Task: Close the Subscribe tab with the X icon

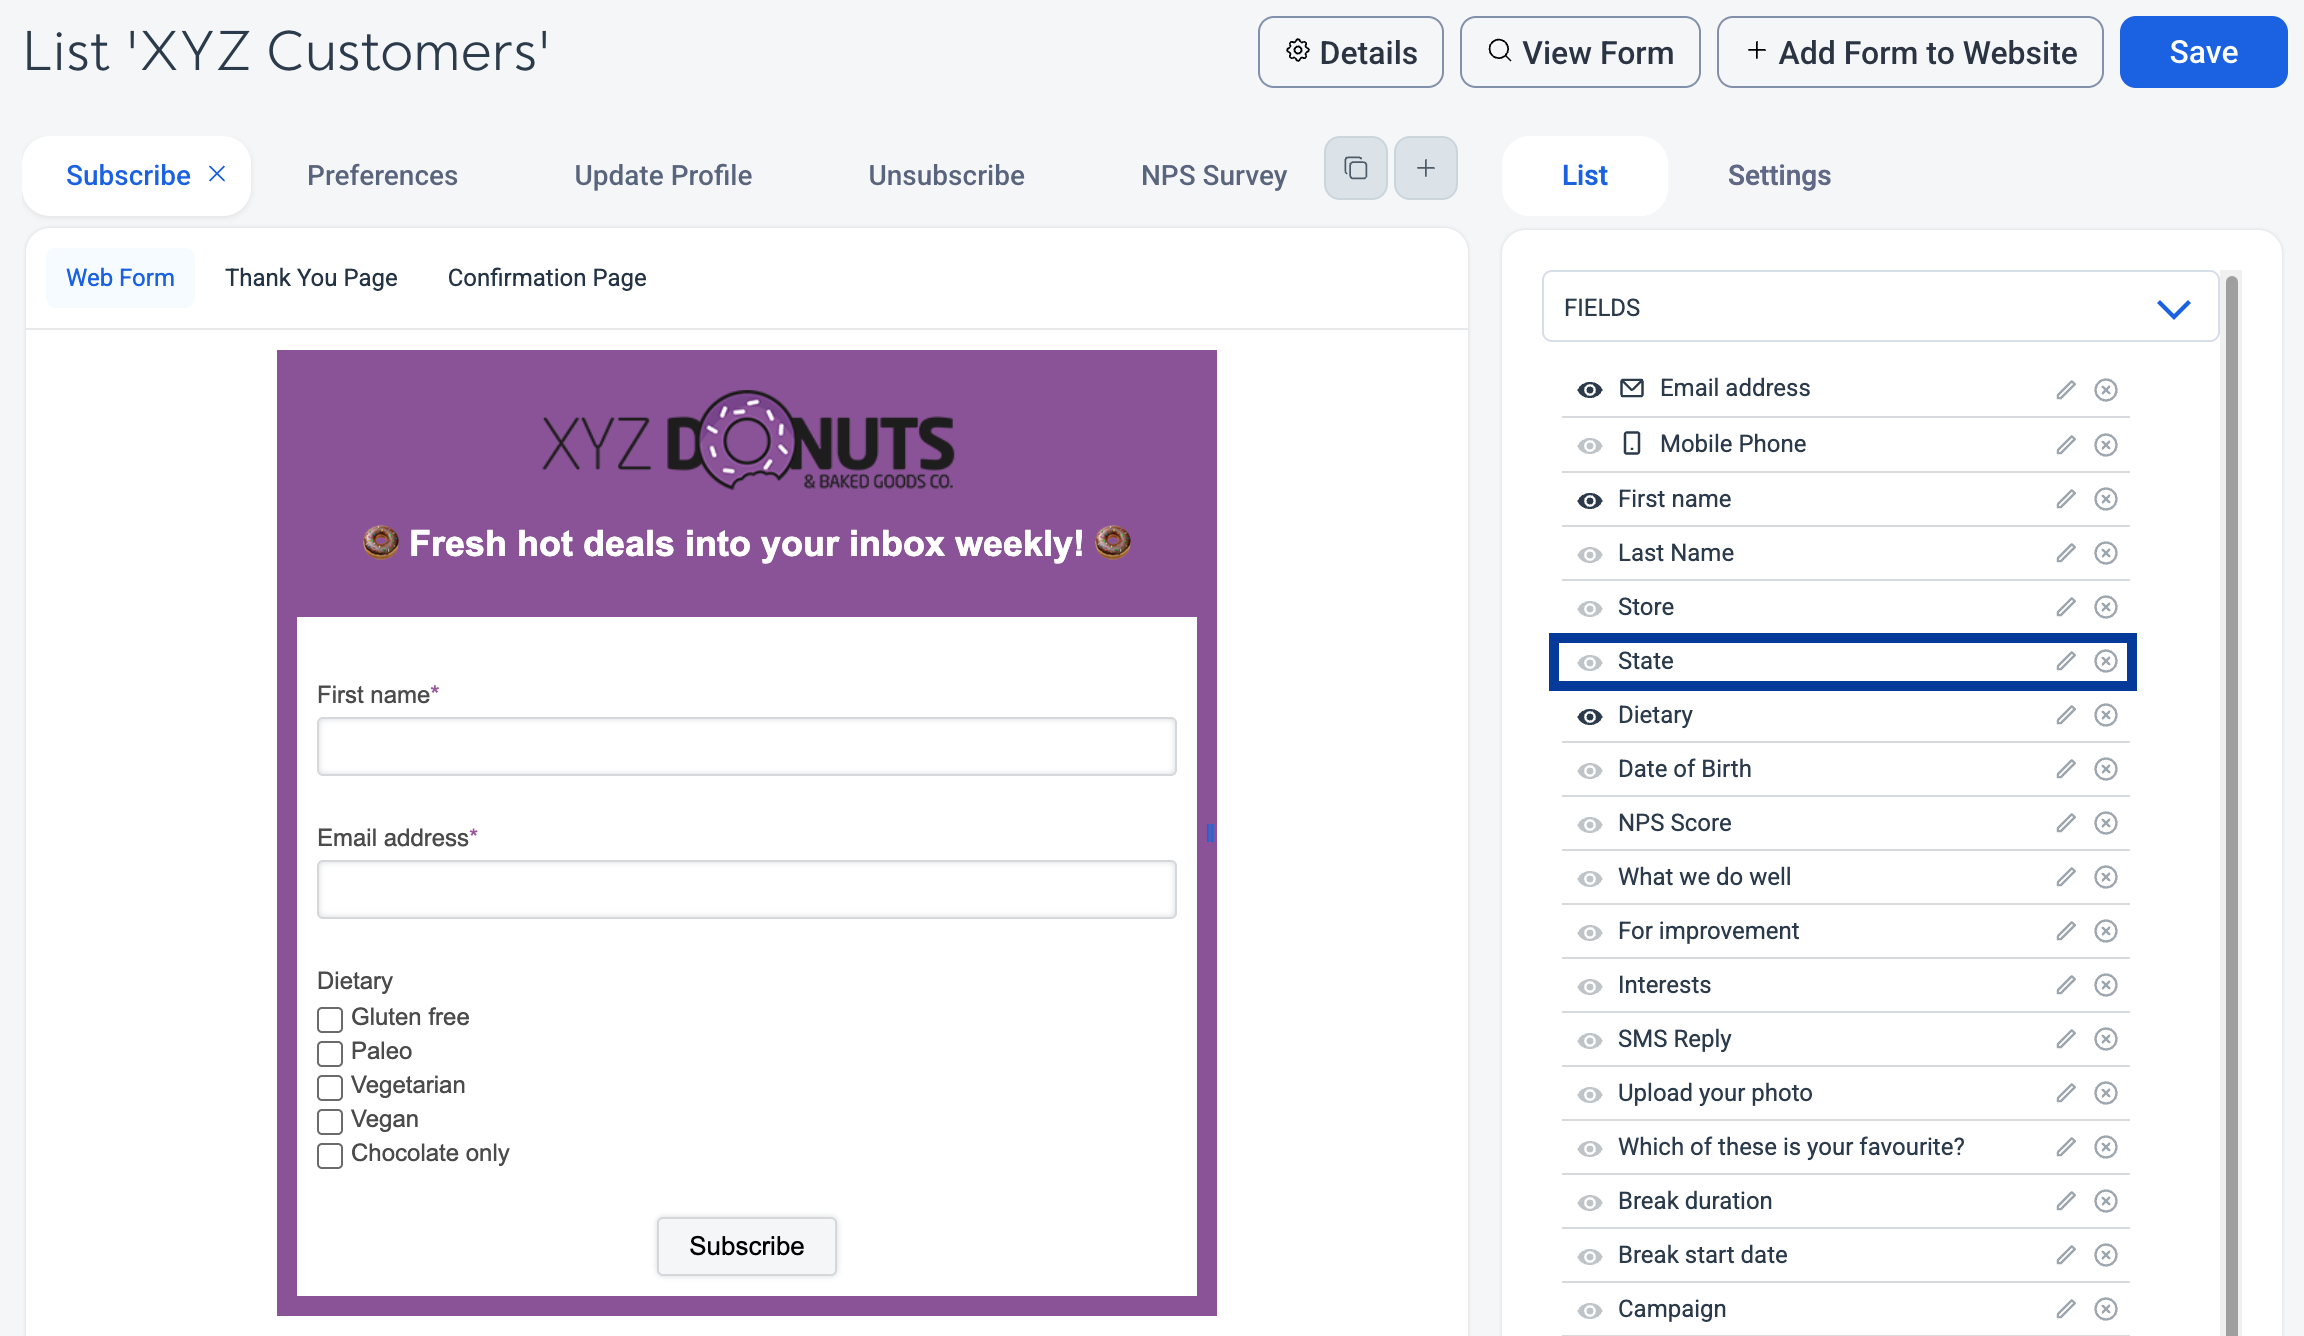Action: coord(217,174)
